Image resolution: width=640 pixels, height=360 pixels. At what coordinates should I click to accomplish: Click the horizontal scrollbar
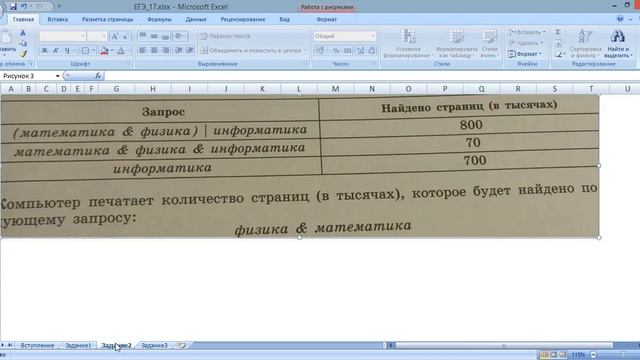click(x=504, y=345)
